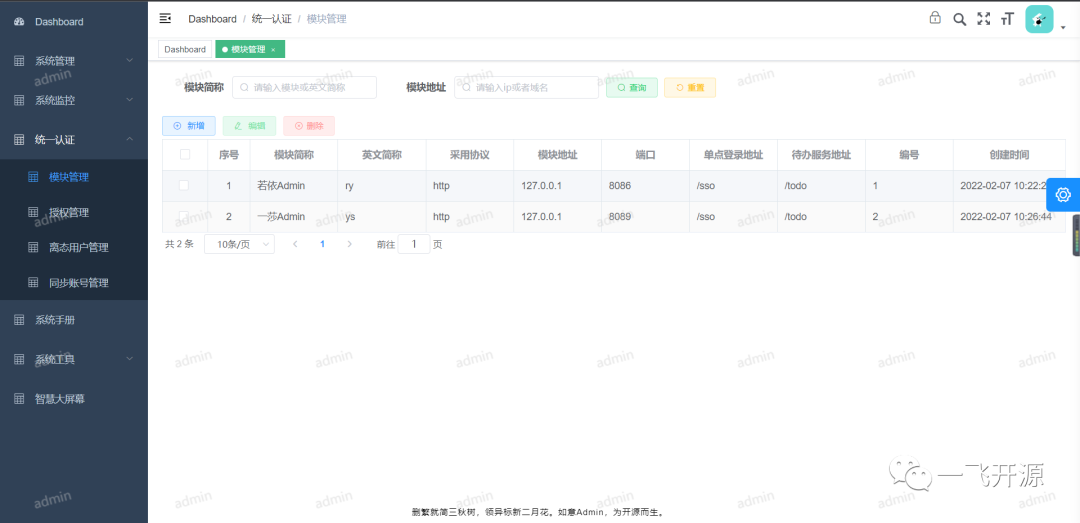Screen dimensions: 1080x523
Task: Click the 2022-02-07 10:26:44 cell
Action: click(1009, 216)
